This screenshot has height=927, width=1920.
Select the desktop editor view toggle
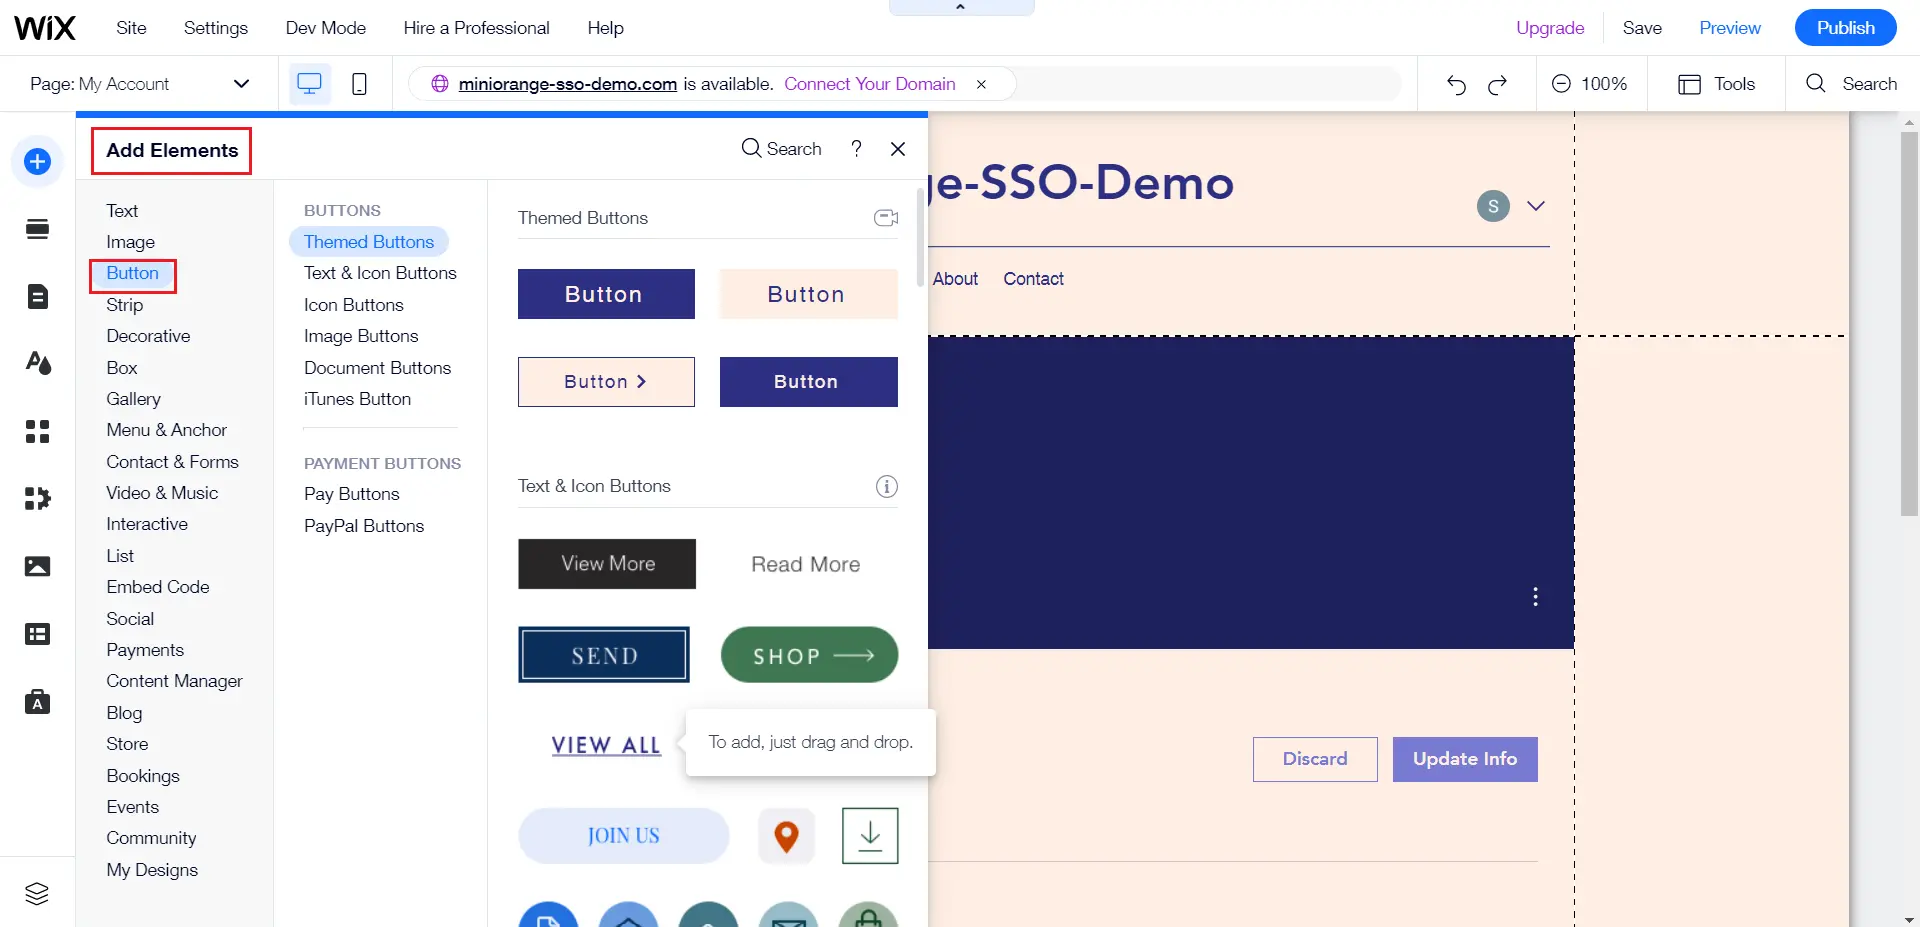309,83
